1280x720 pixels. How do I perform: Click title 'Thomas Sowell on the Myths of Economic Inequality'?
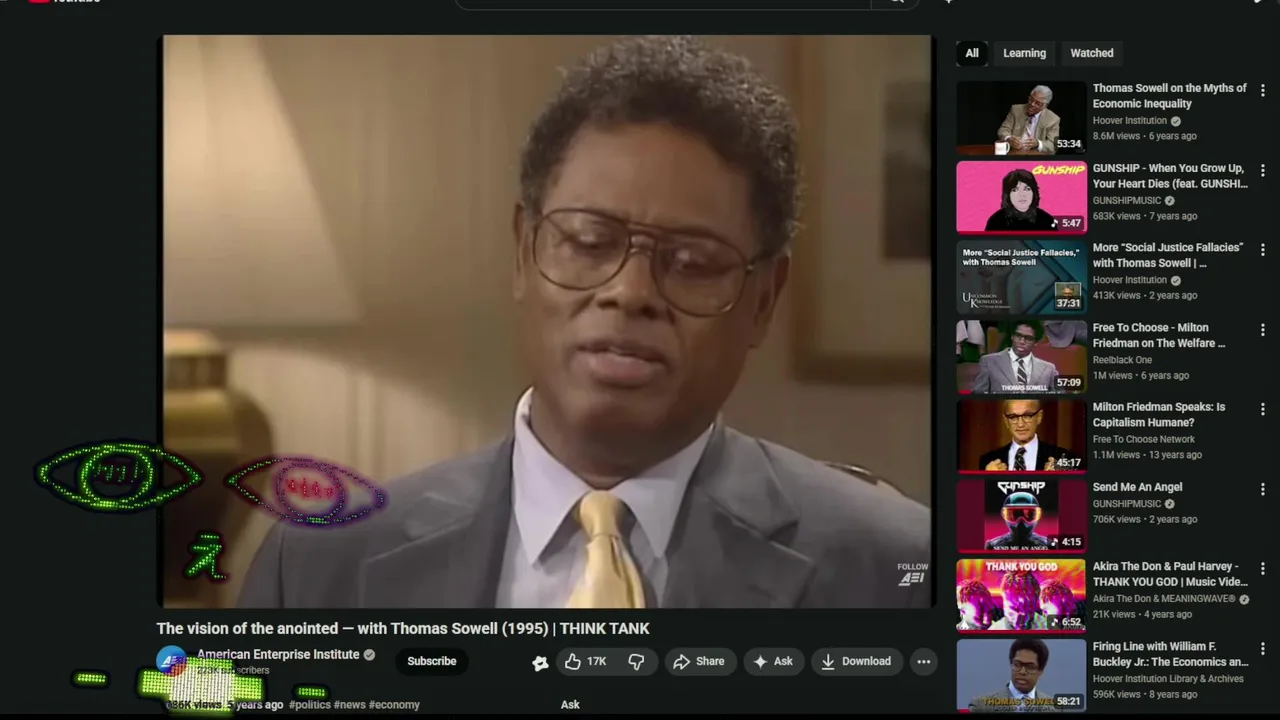[1169, 96]
